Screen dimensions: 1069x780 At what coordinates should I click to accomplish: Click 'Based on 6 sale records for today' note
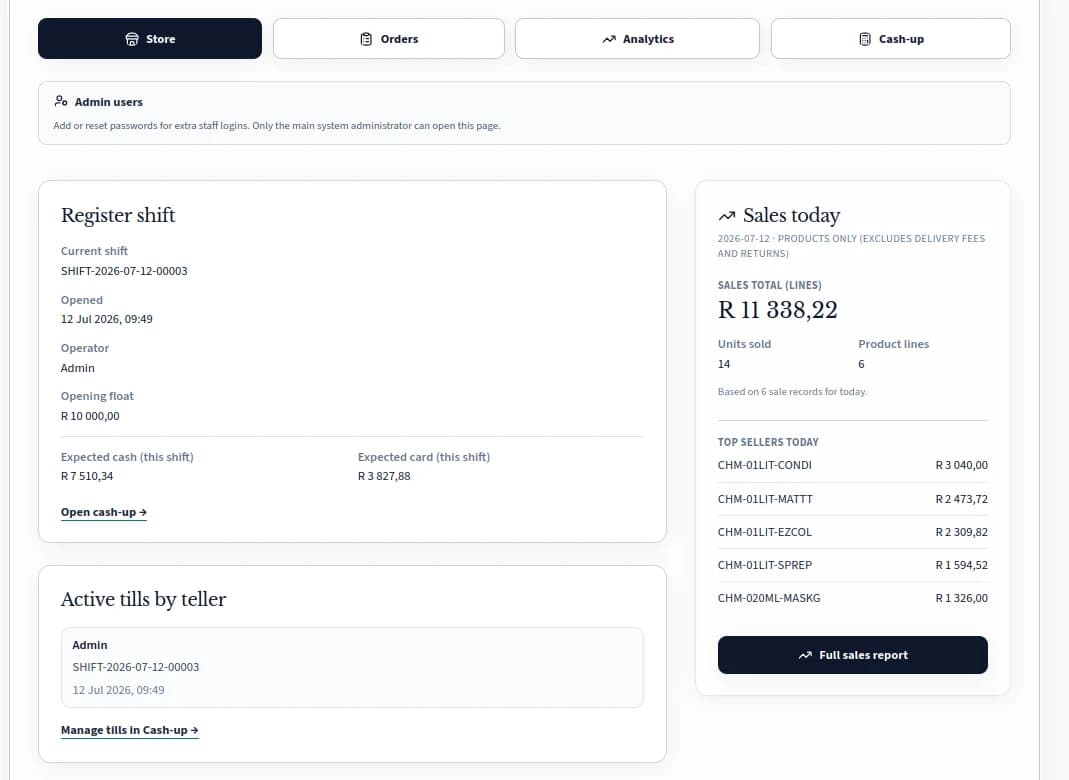pyautogui.click(x=792, y=391)
